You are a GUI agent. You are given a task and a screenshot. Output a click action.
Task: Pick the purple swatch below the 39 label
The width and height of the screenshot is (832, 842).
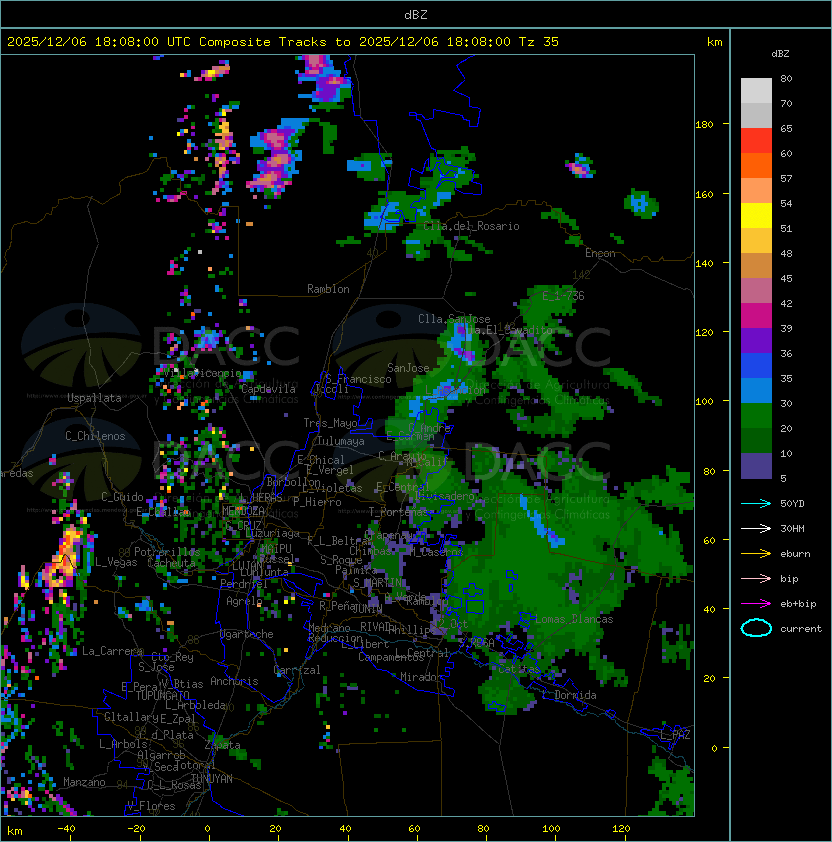click(756, 340)
